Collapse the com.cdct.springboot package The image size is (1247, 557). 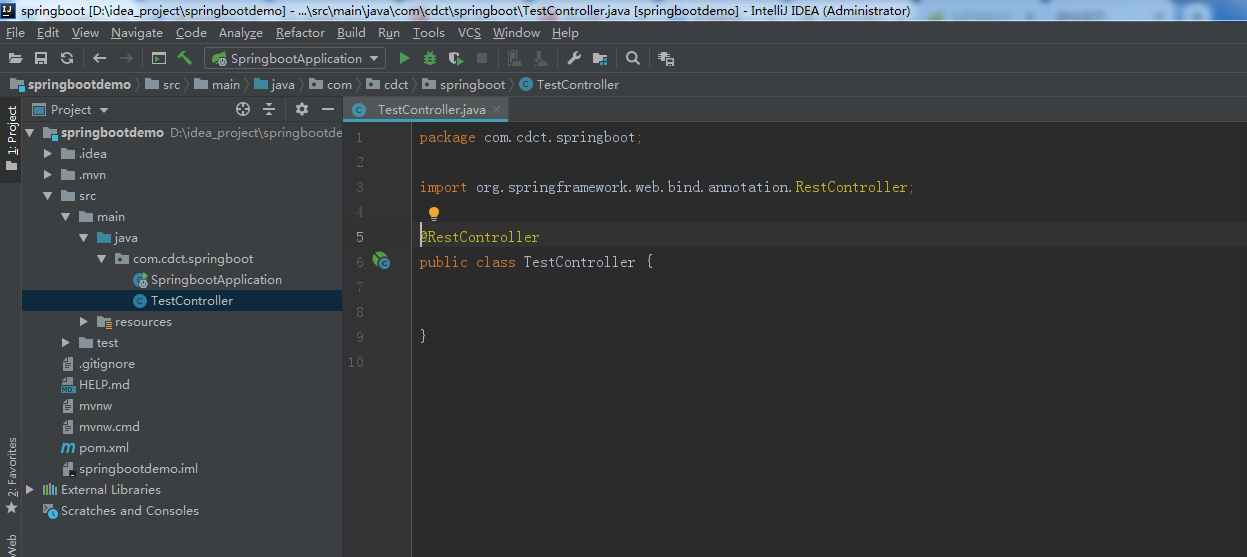pos(102,259)
